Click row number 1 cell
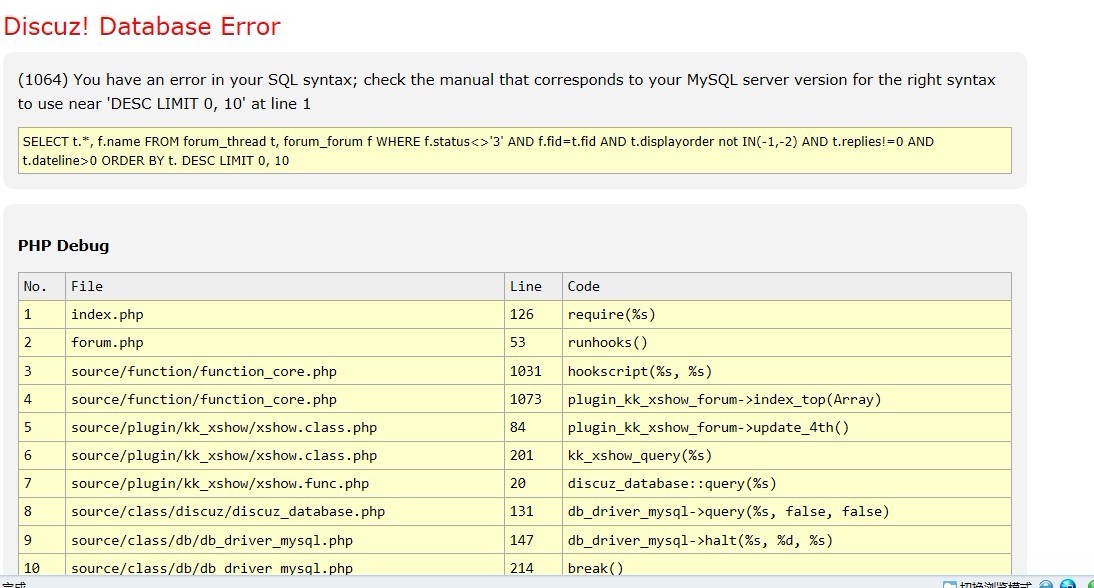The height and width of the screenshot is (588, 1094). click(42, 315)
